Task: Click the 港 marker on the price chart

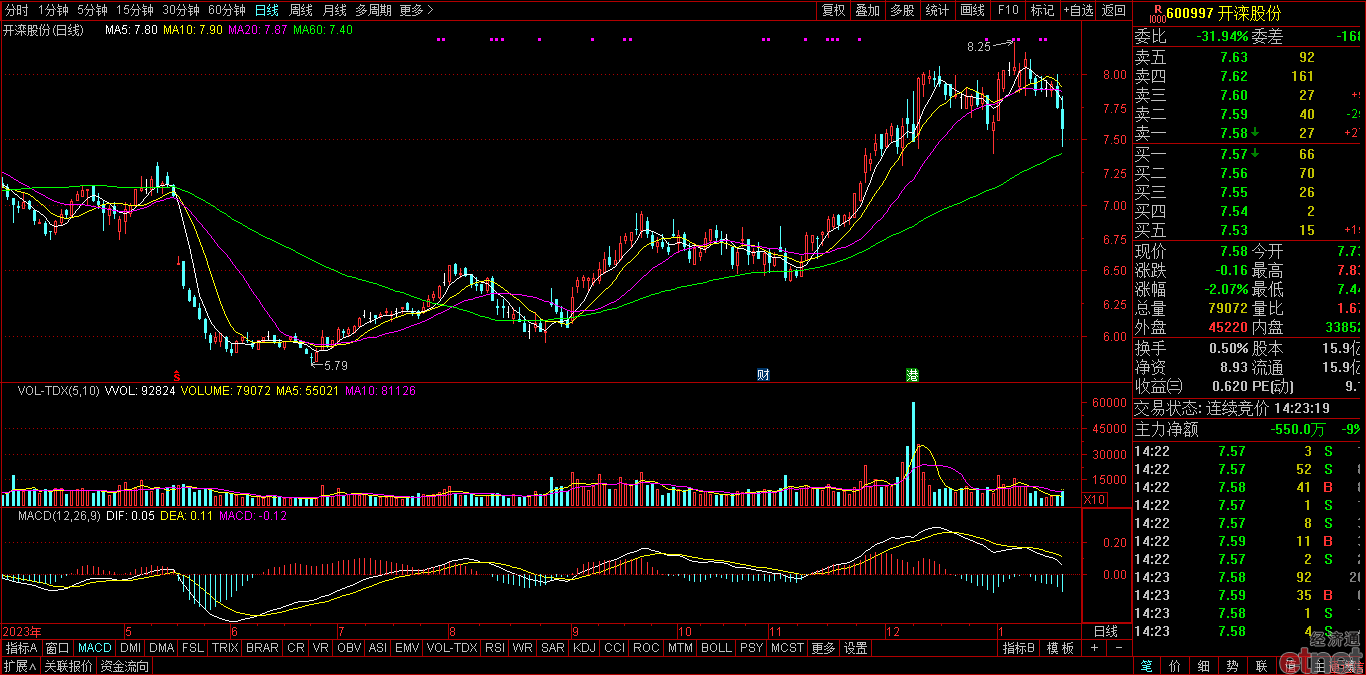Action: coord(912,375)
